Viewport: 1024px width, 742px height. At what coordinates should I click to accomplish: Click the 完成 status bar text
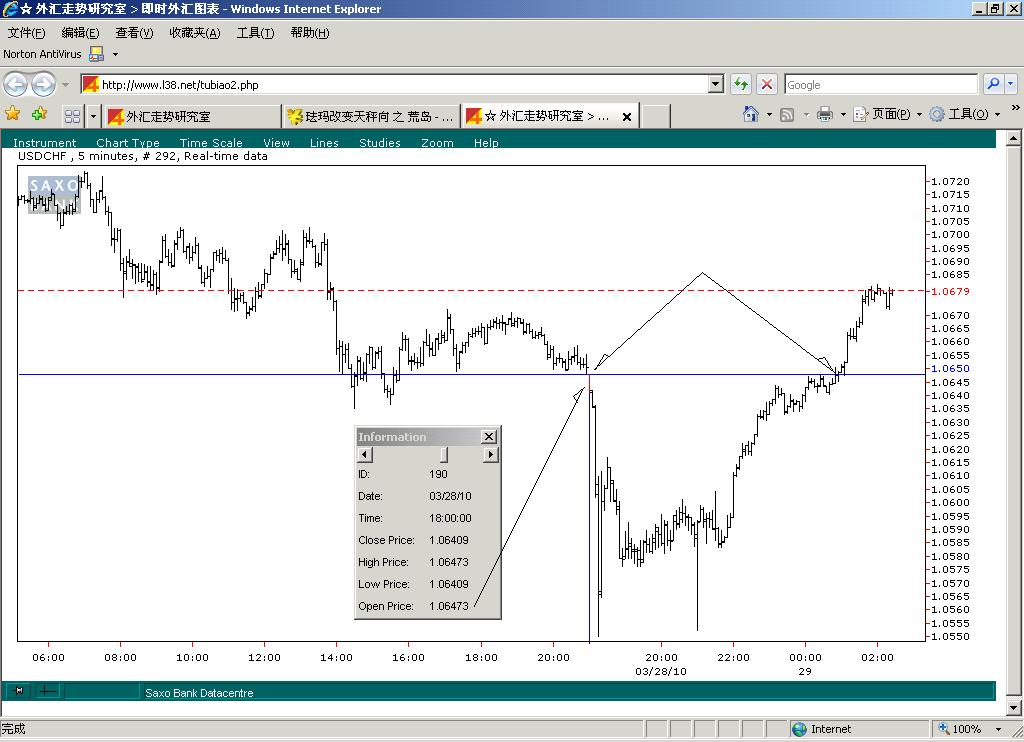click(x=13, y=729)
